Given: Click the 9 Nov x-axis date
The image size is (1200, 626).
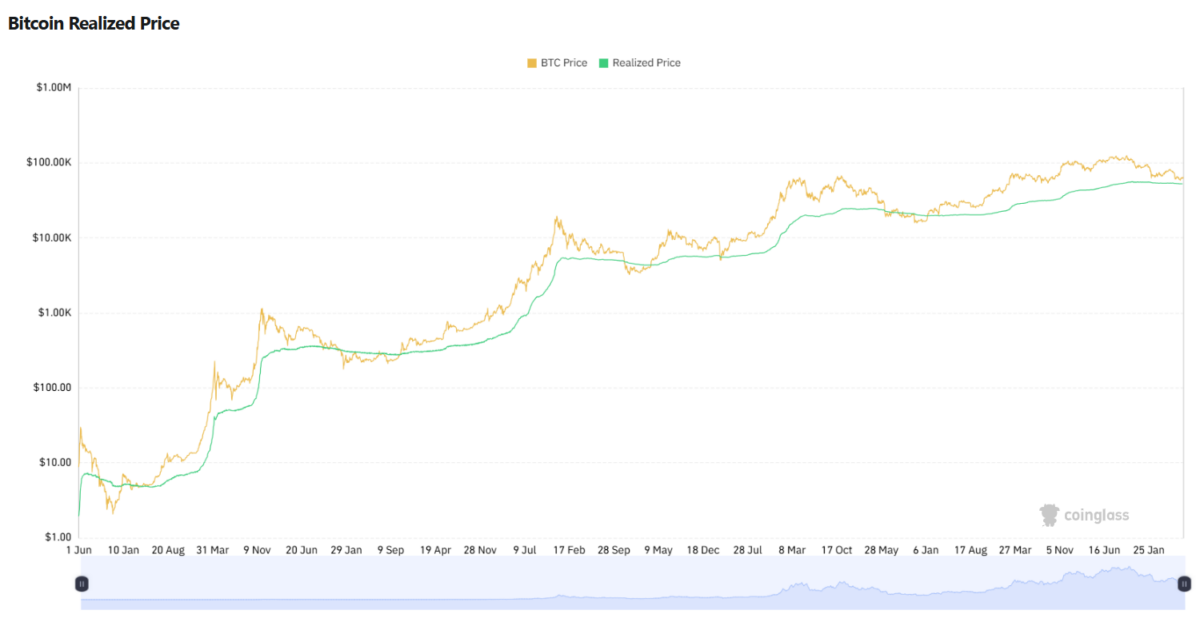Looking at the screenshot, I should (x=257, y=550).
